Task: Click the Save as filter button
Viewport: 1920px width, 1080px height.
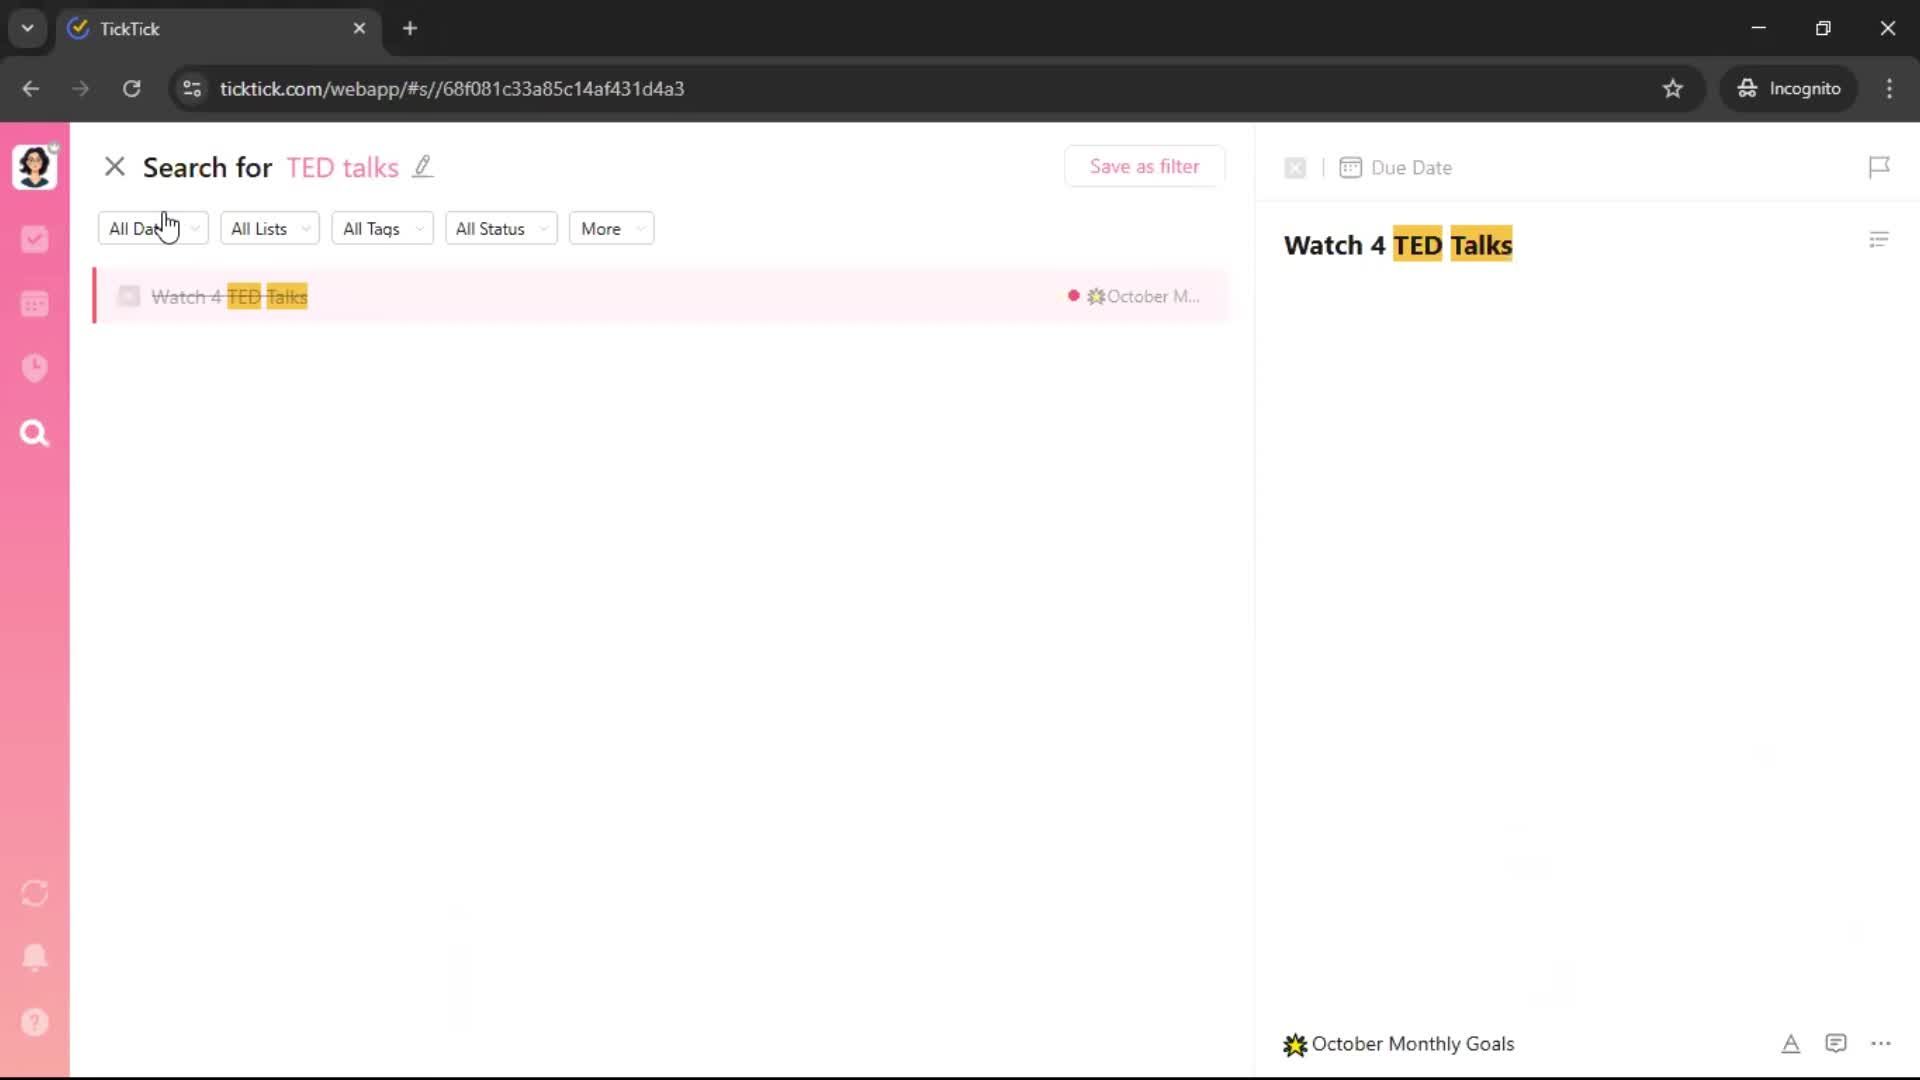Action: (1144, 167)
